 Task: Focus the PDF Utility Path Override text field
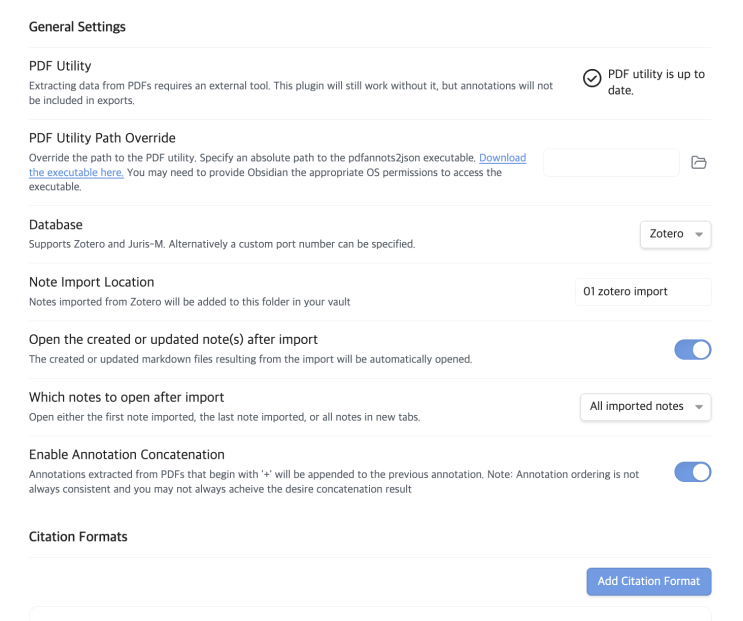coord(611,163)
